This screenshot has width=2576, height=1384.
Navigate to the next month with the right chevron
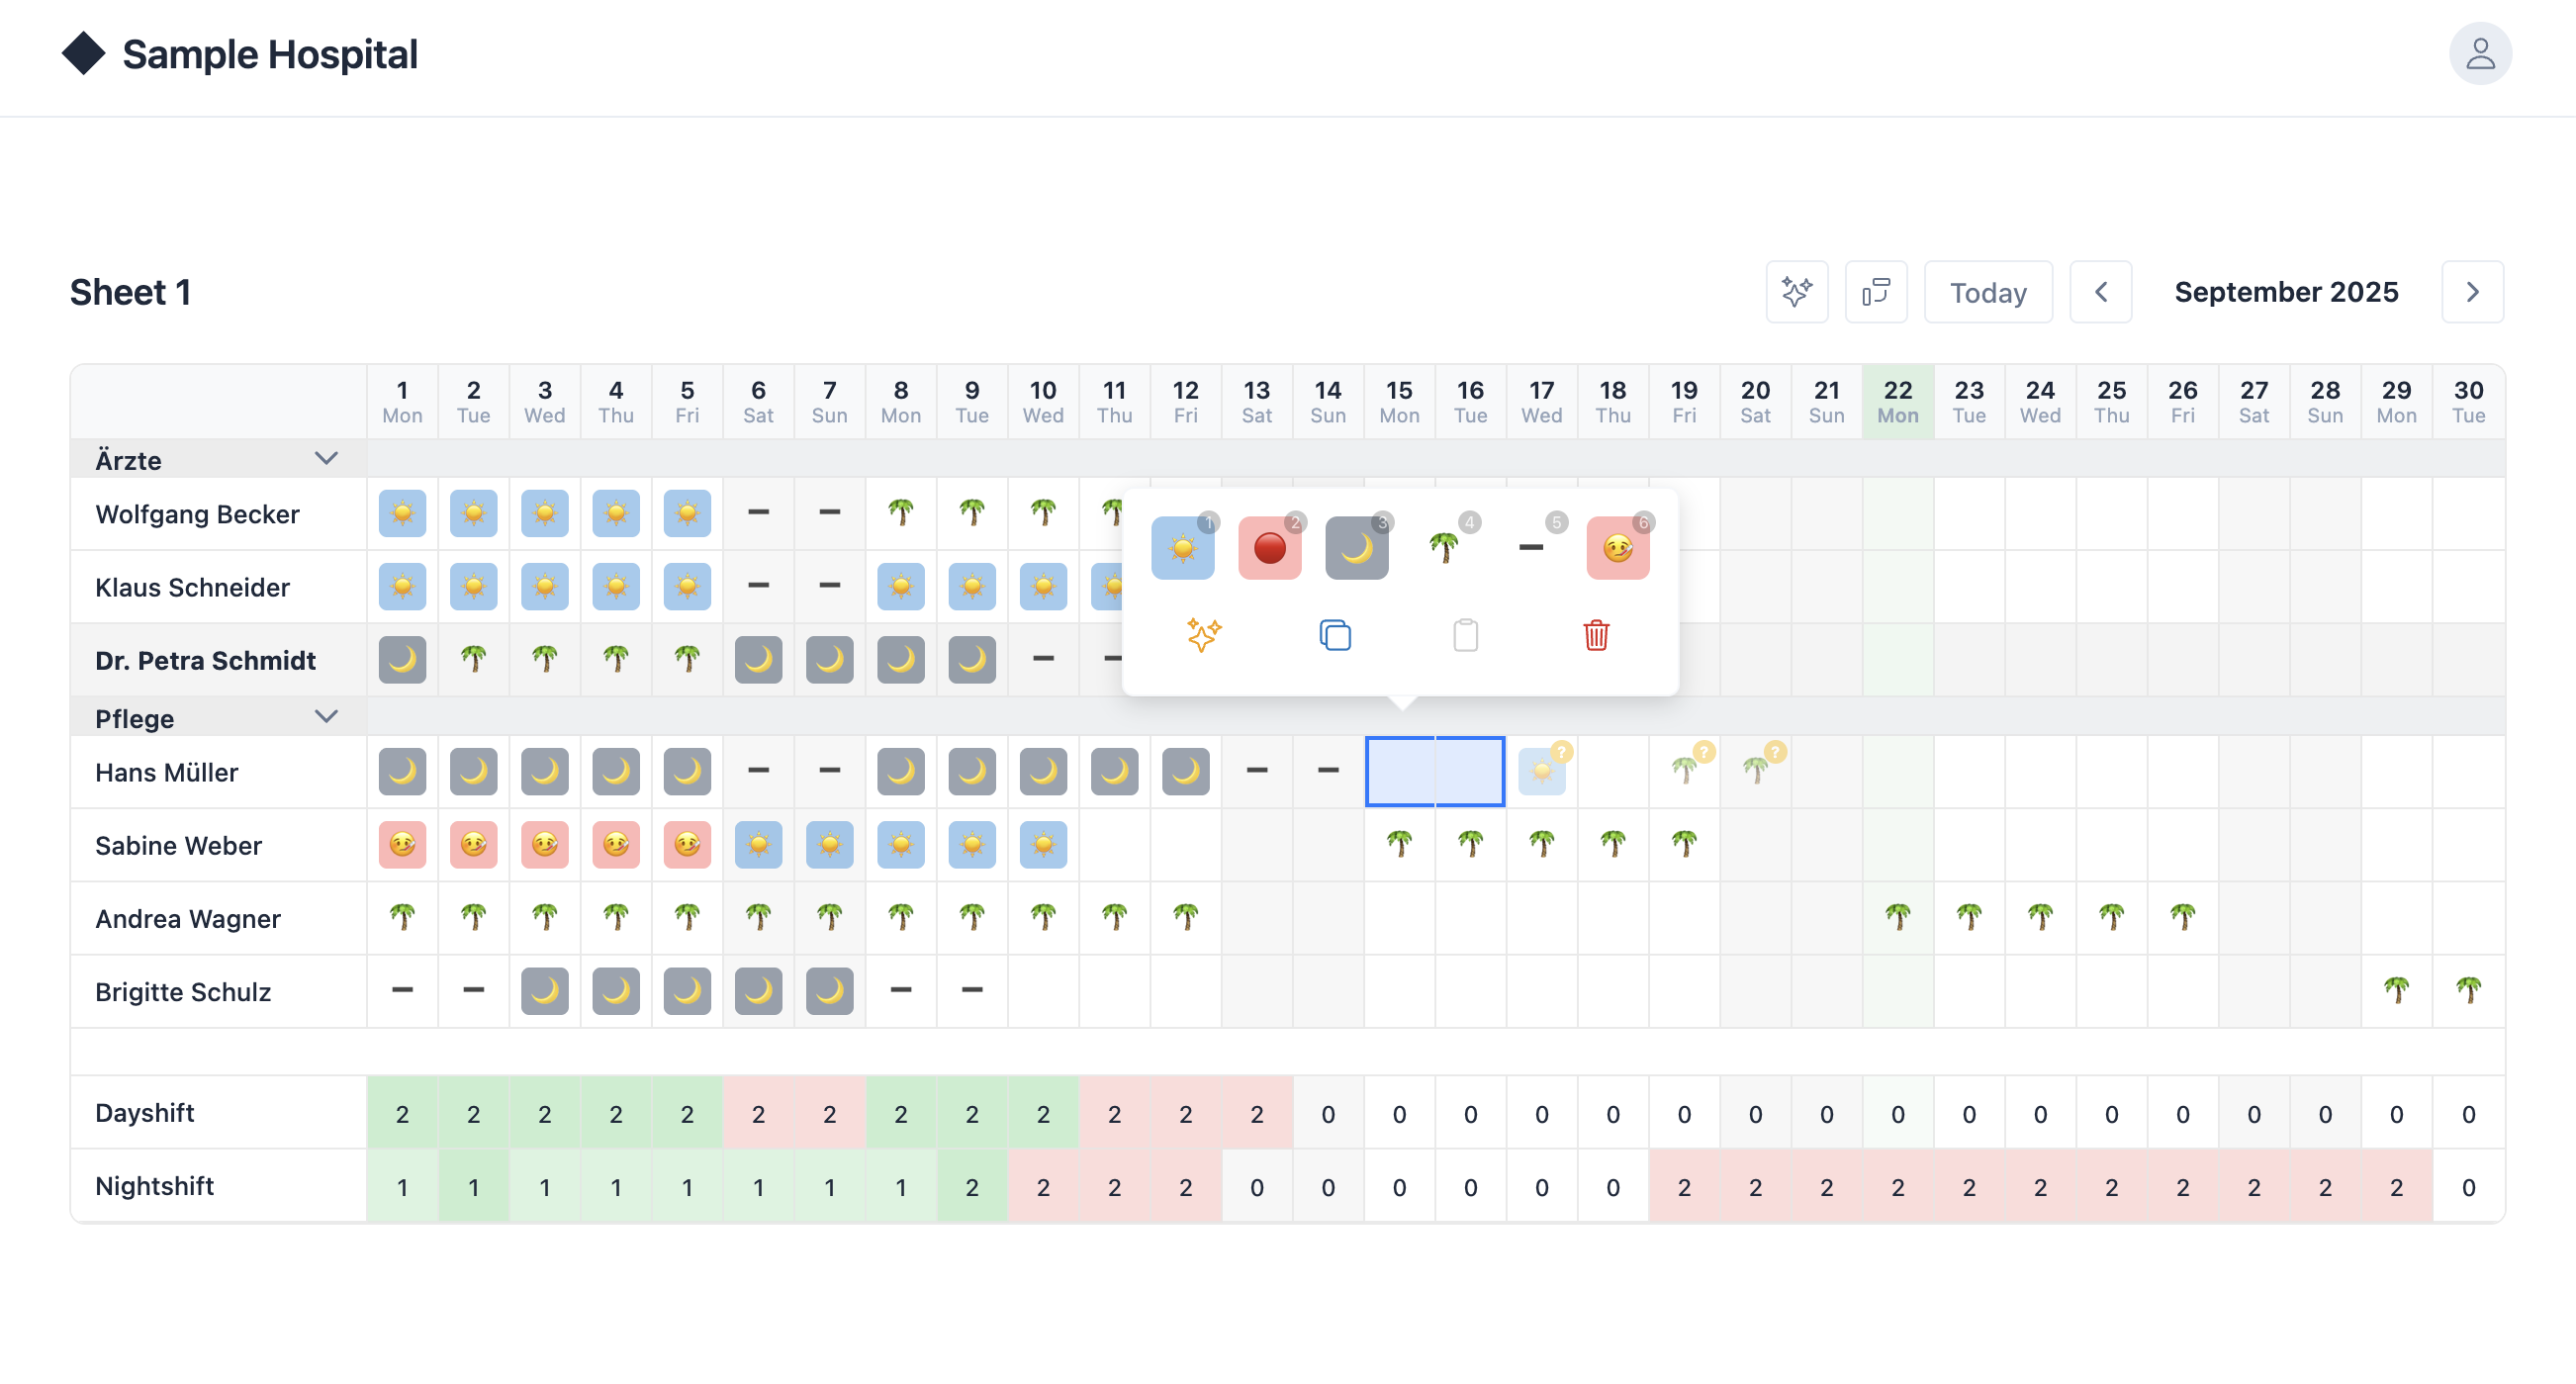(x=2472, y=292)
